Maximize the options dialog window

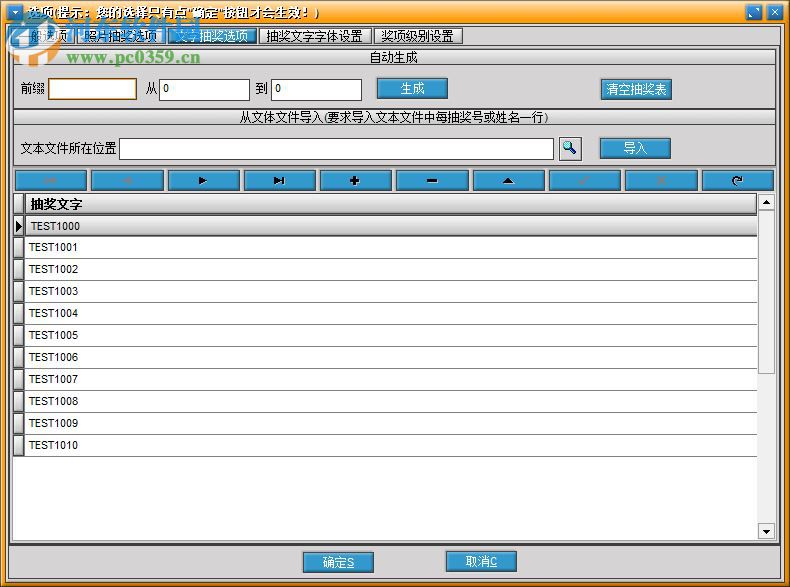[754, 13]
